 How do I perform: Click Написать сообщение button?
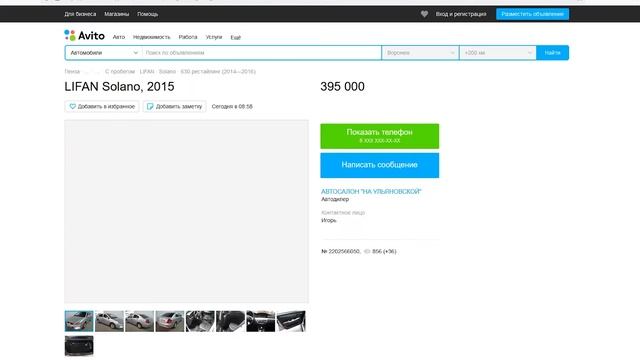[380, 165]
